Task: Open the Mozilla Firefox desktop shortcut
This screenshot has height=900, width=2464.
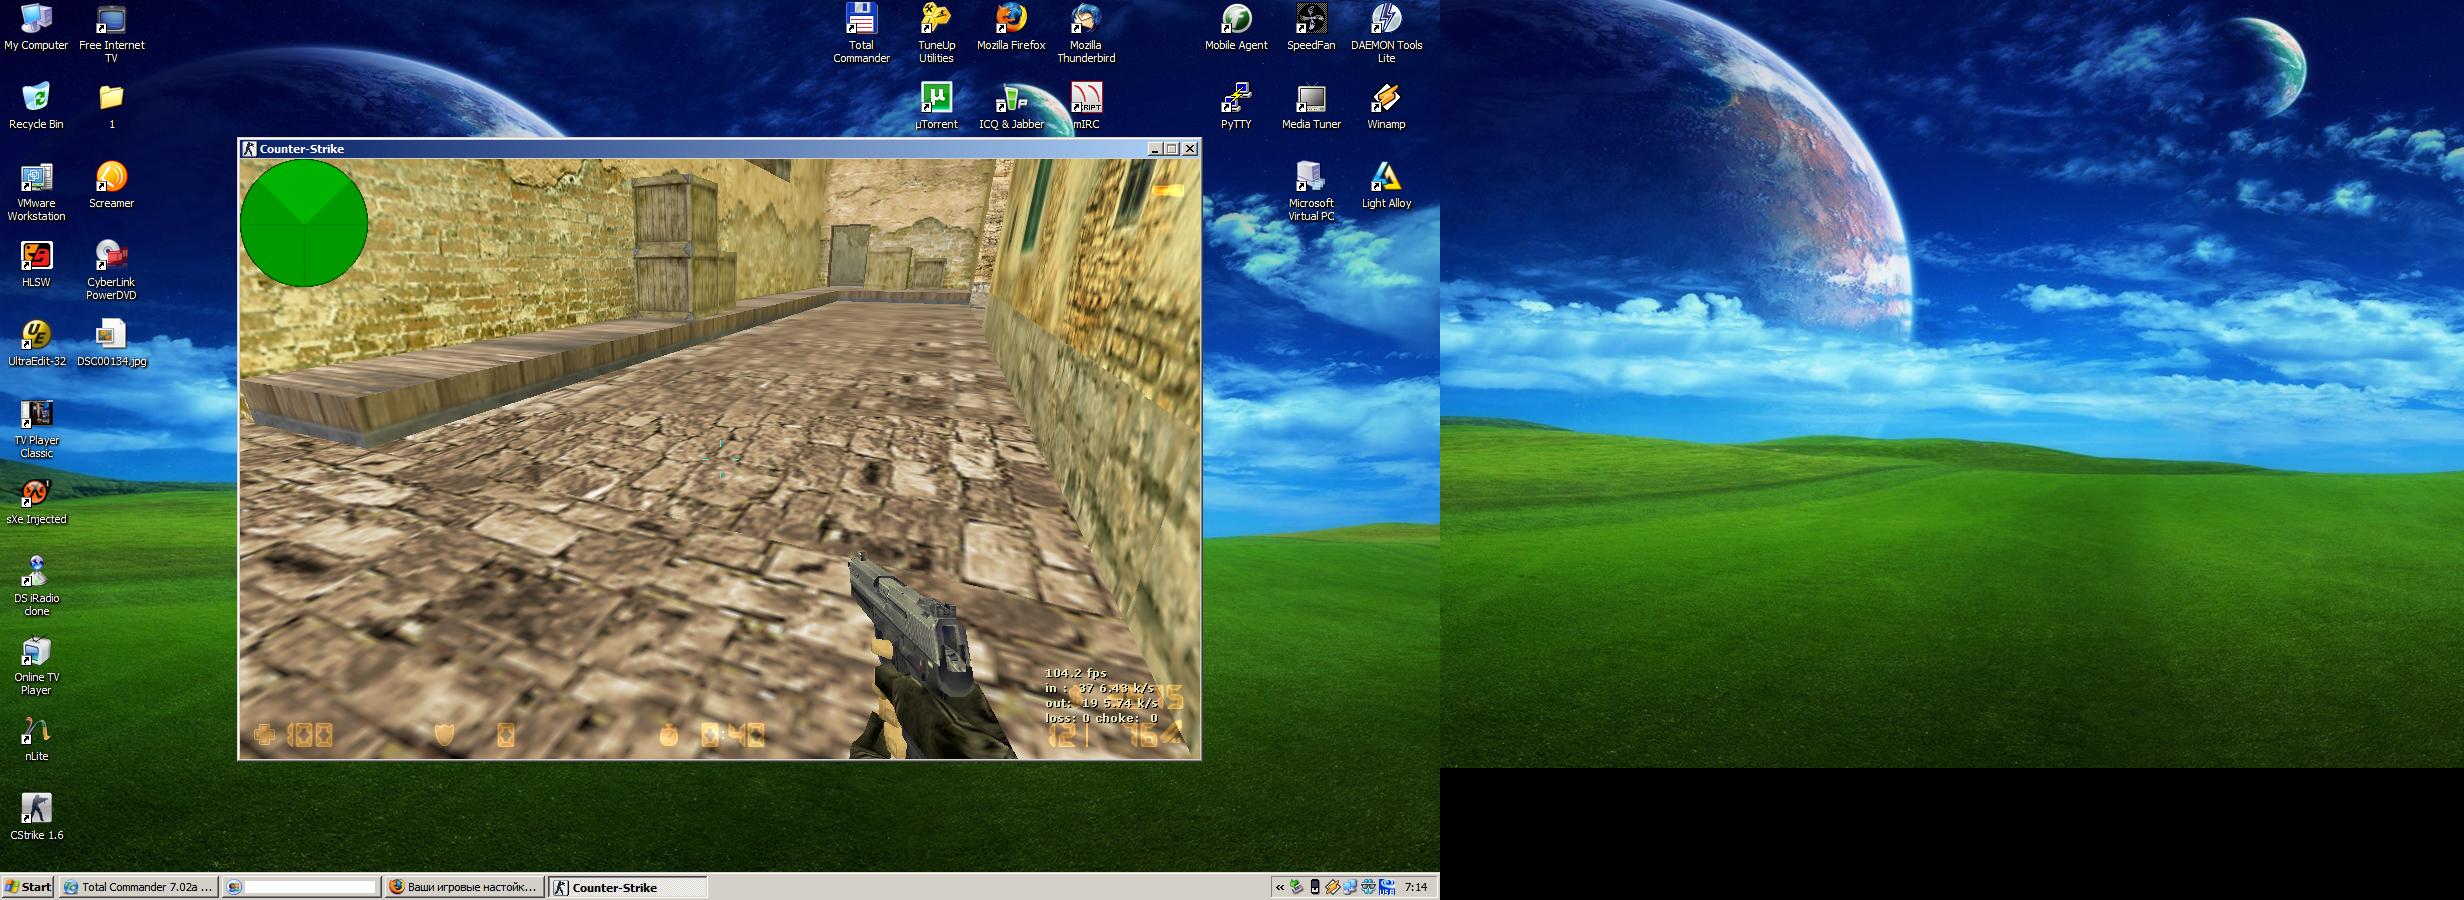Action: pyautogui.click(x=1010, y=20)
